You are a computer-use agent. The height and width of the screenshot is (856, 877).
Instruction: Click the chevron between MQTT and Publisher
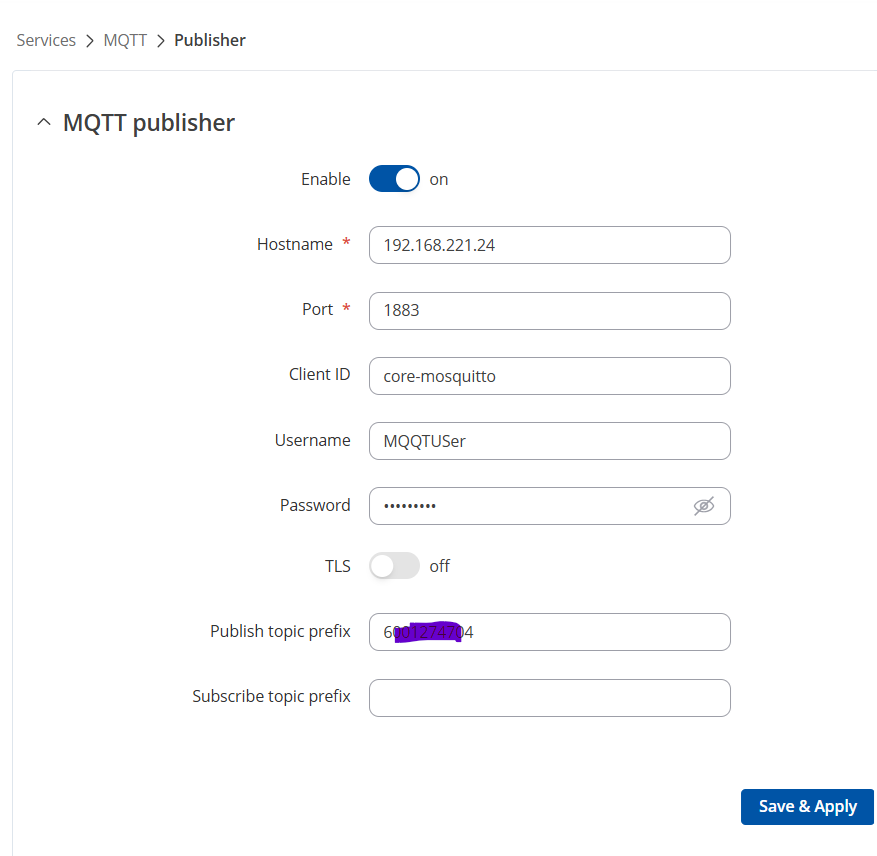tap(160, 40)
